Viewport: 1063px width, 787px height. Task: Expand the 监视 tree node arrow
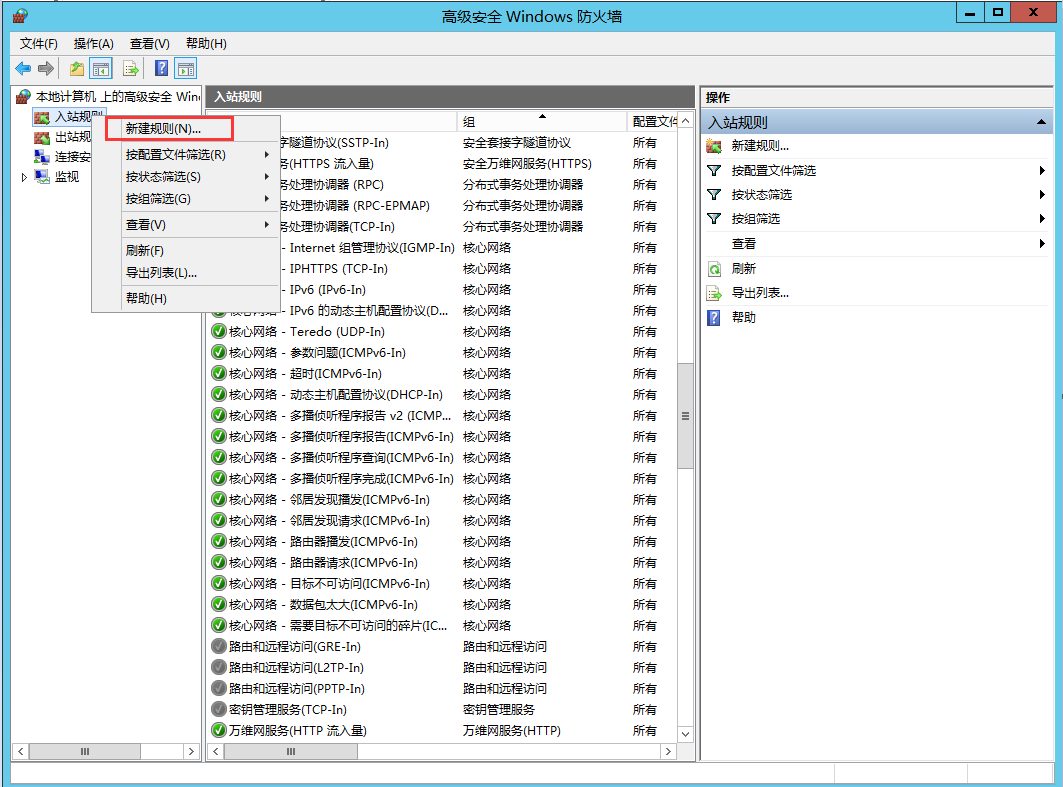point(25,177)
